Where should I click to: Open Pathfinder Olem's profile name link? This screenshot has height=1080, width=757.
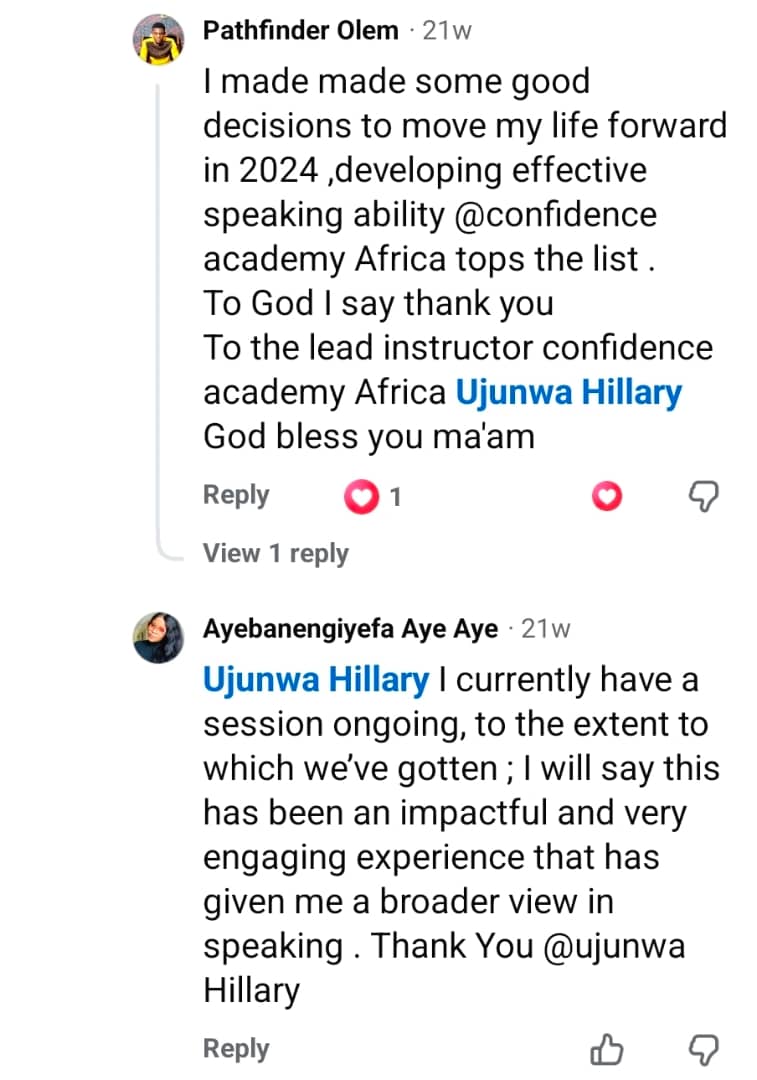[x=300, y=31]
